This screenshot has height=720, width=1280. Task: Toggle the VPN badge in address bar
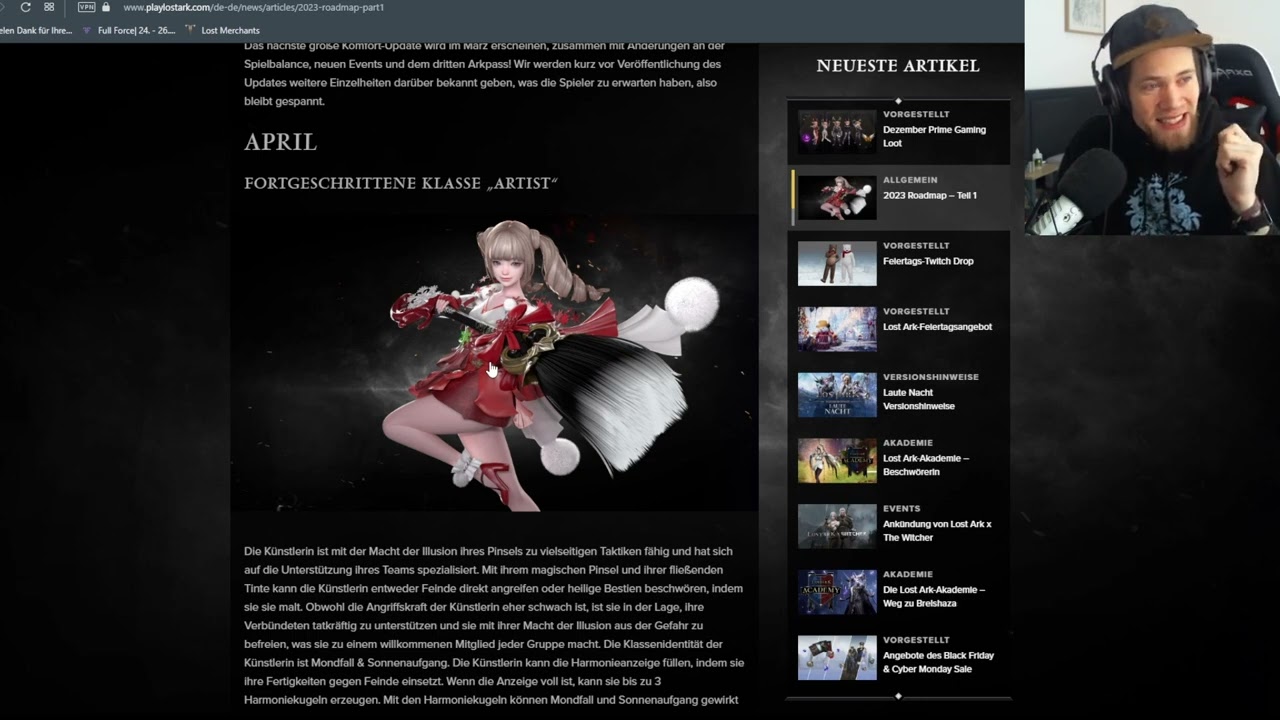click(x=86, y=7)
